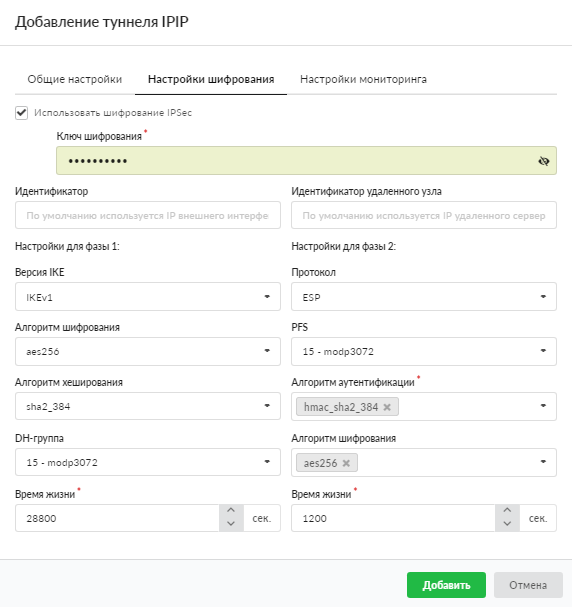Cancel with the Отмена button

click(x=528, y=585)
